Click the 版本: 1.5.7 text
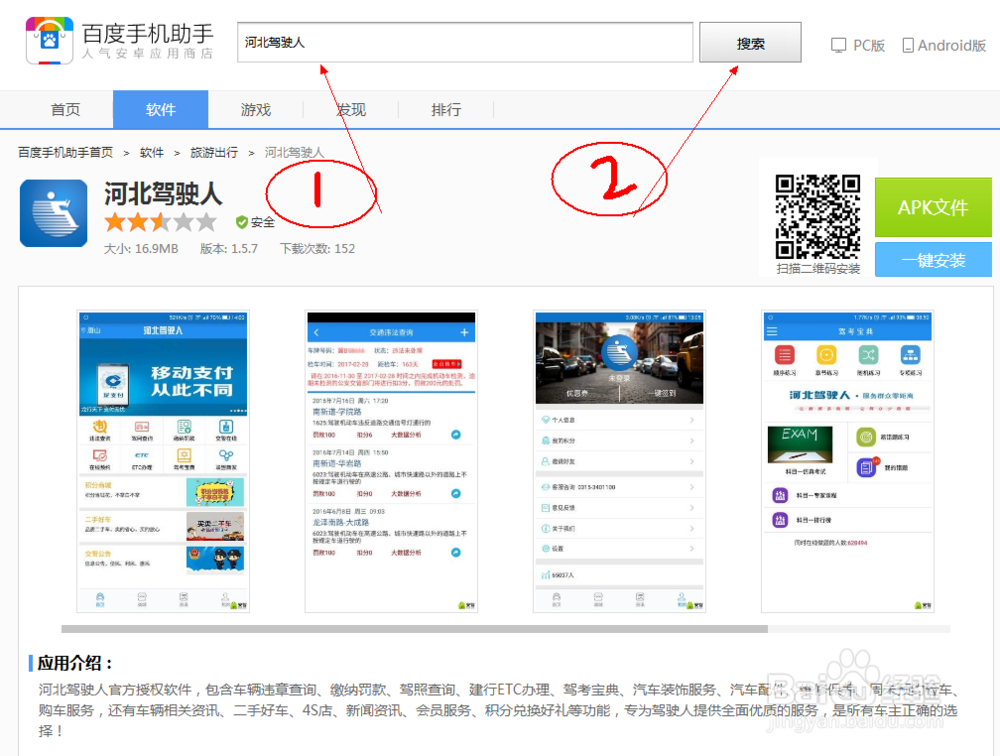The height and width of the screenshot is (756, 1000). point(229,249)
